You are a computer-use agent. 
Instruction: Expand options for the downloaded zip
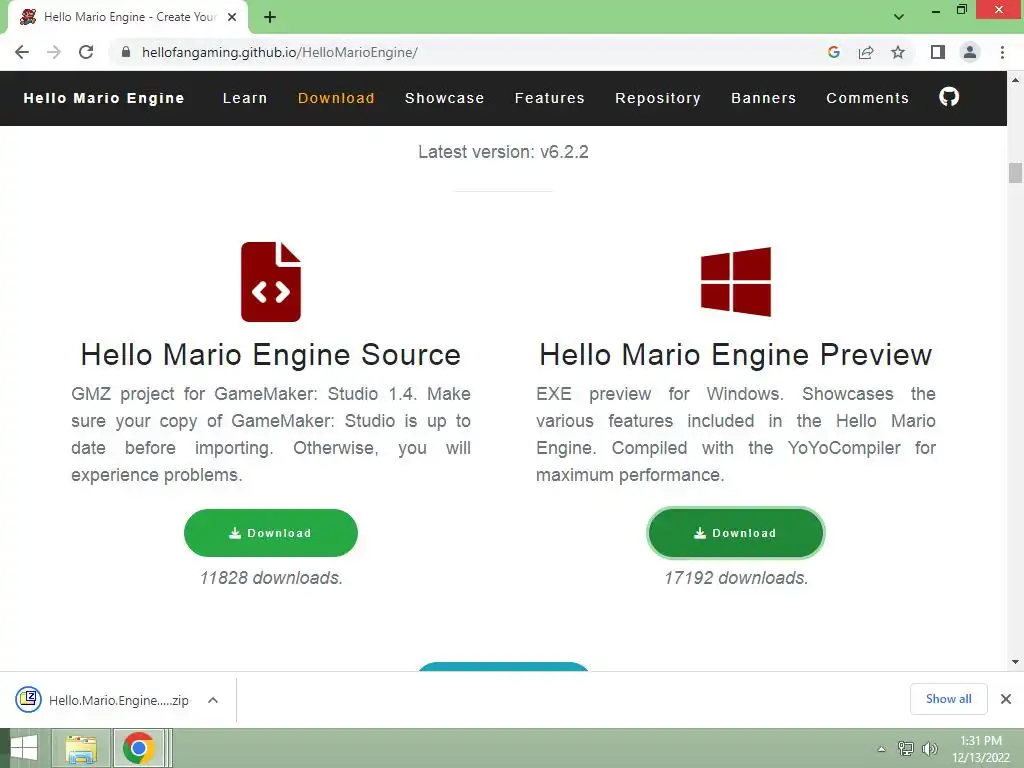[x=213, y=700]
